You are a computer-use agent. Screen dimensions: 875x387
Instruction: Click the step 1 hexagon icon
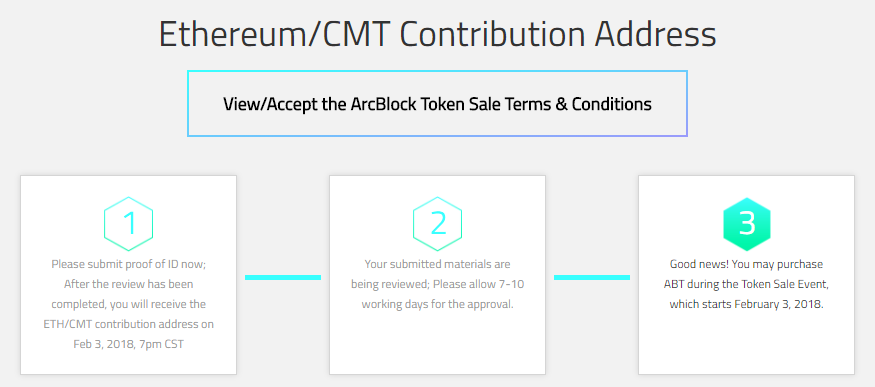click(128, 224)
